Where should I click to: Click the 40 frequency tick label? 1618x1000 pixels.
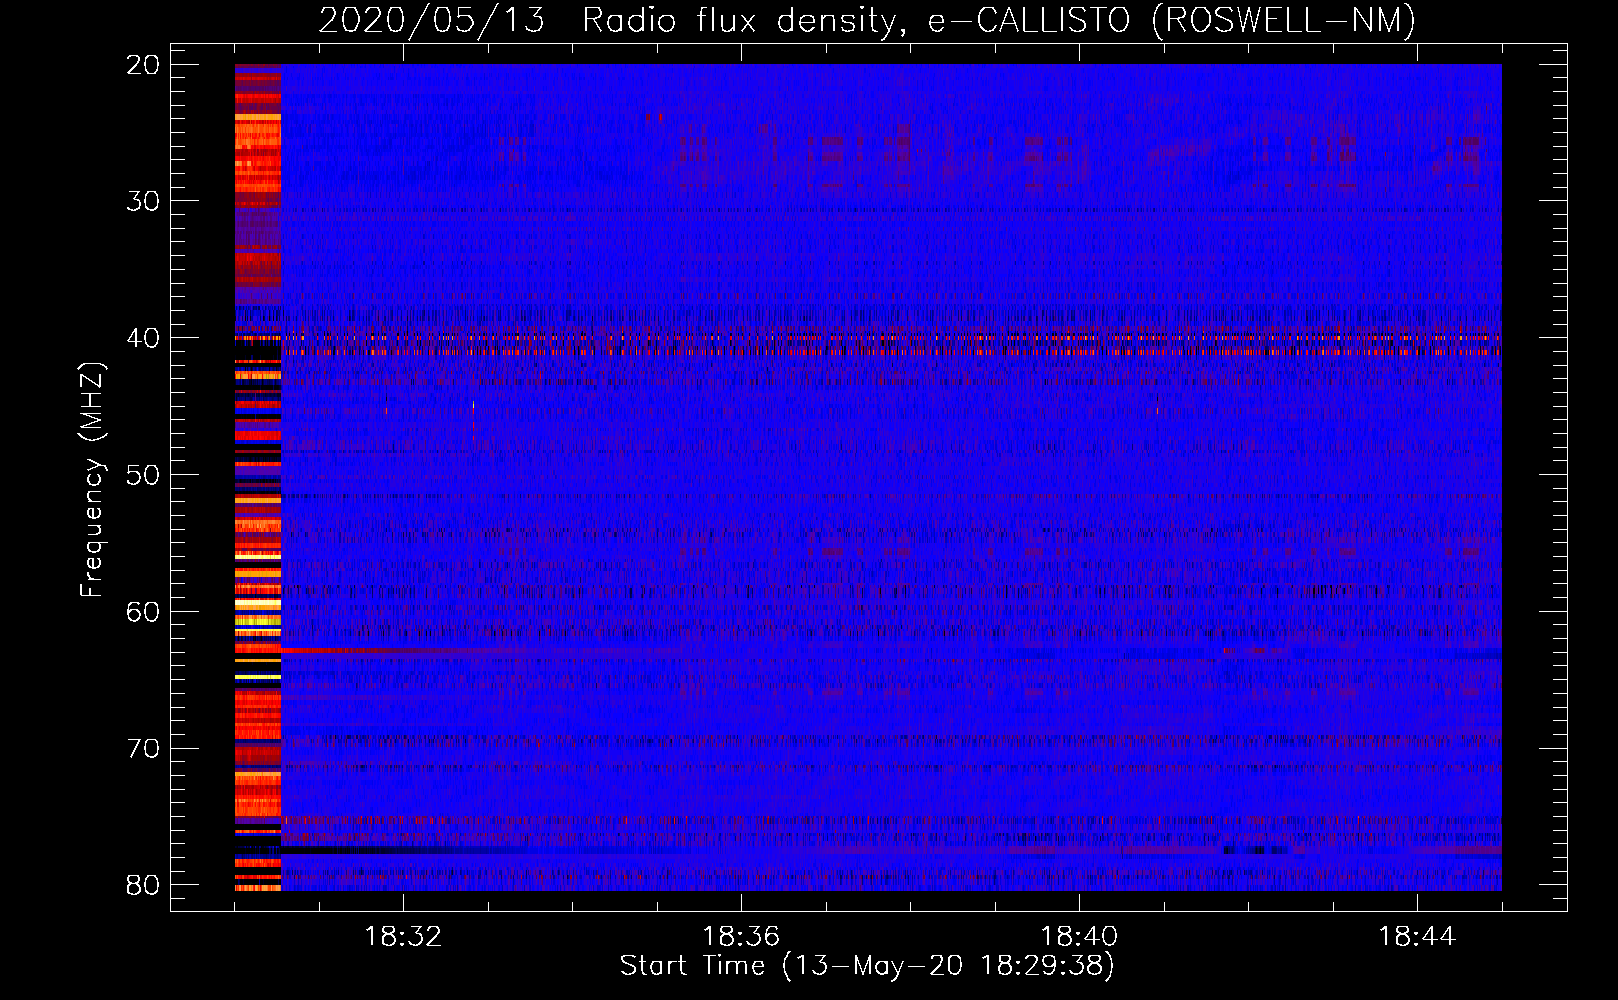[x=143, y=338]
